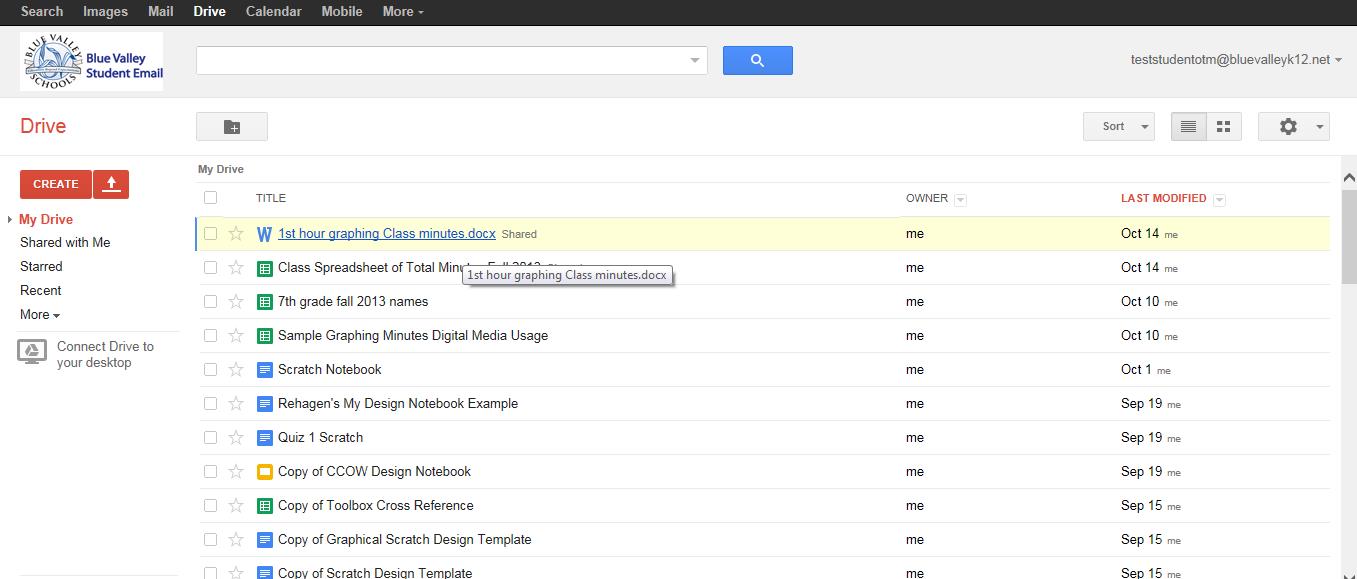Open the More menu in the top bar
The width and height of the screenshot is (1357, 579).
tap(403, 12)
